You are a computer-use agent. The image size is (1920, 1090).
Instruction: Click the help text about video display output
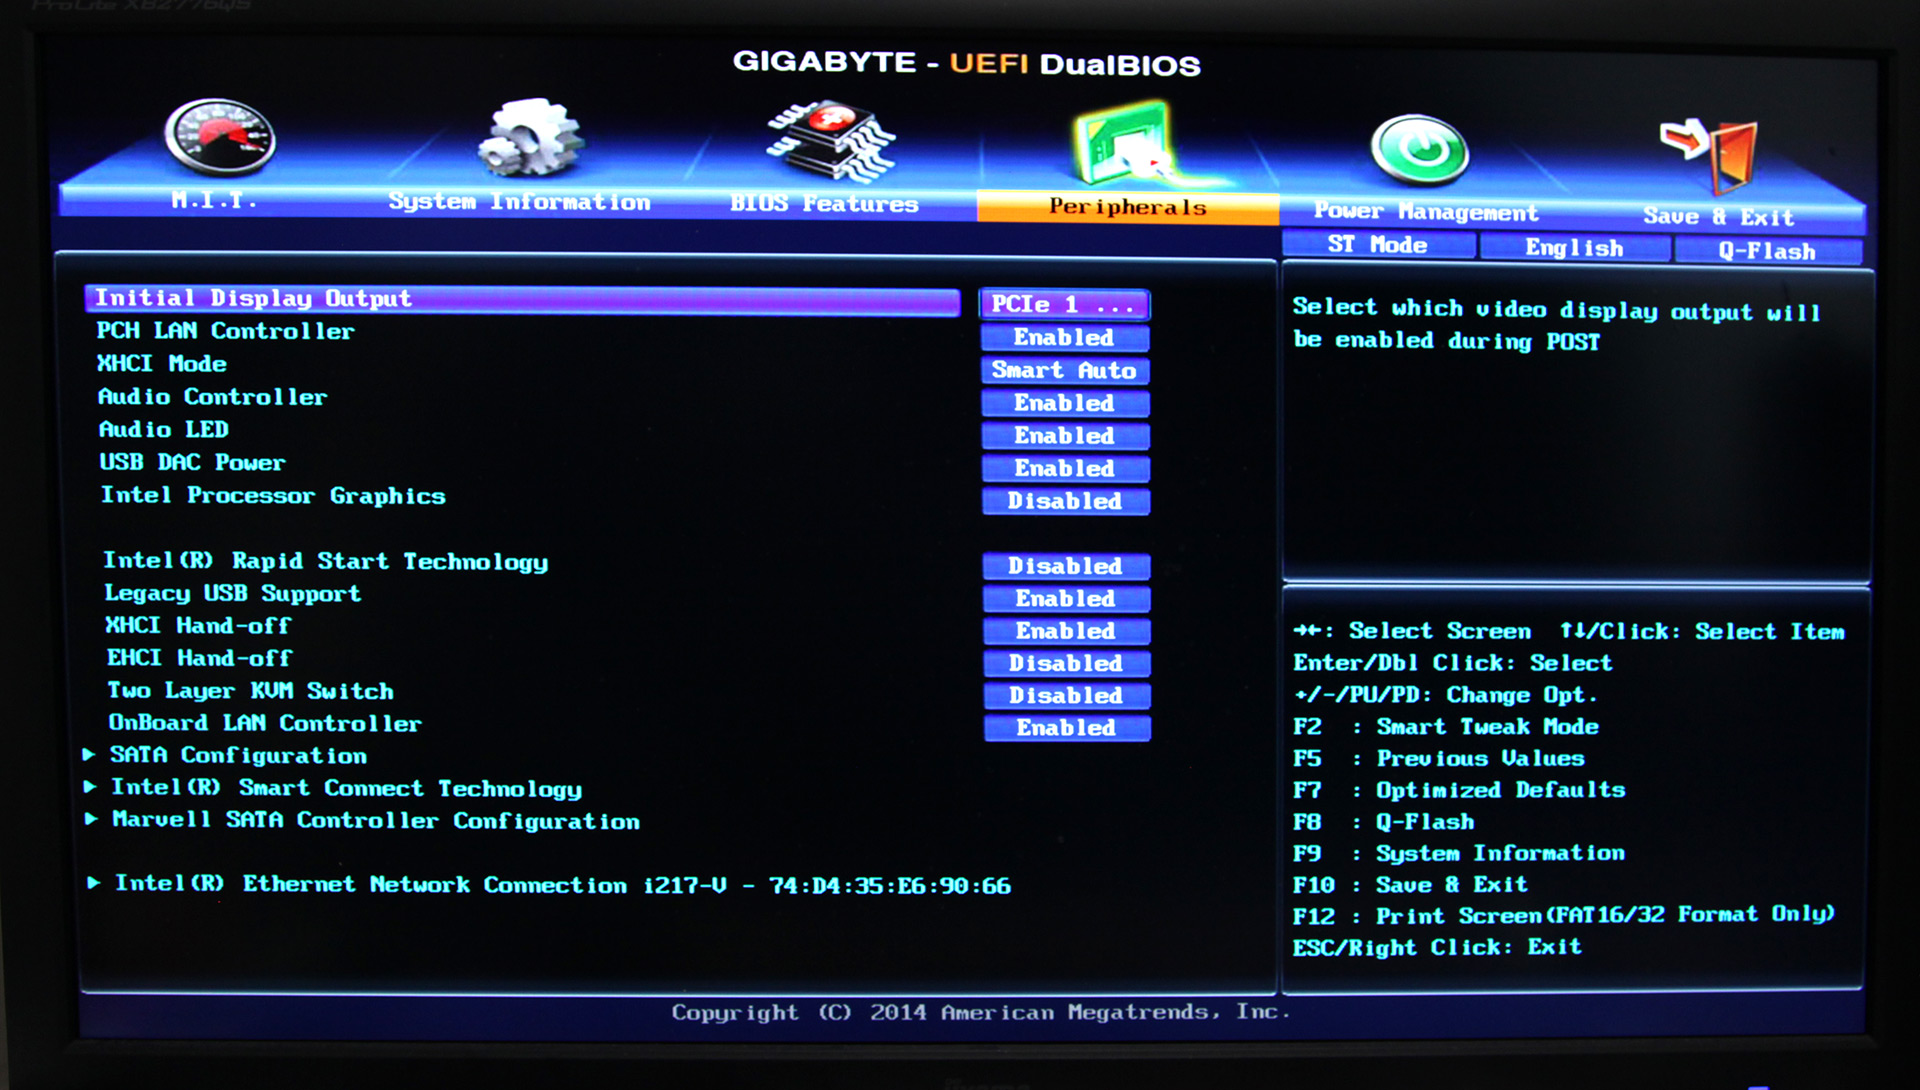point(1556,325)
